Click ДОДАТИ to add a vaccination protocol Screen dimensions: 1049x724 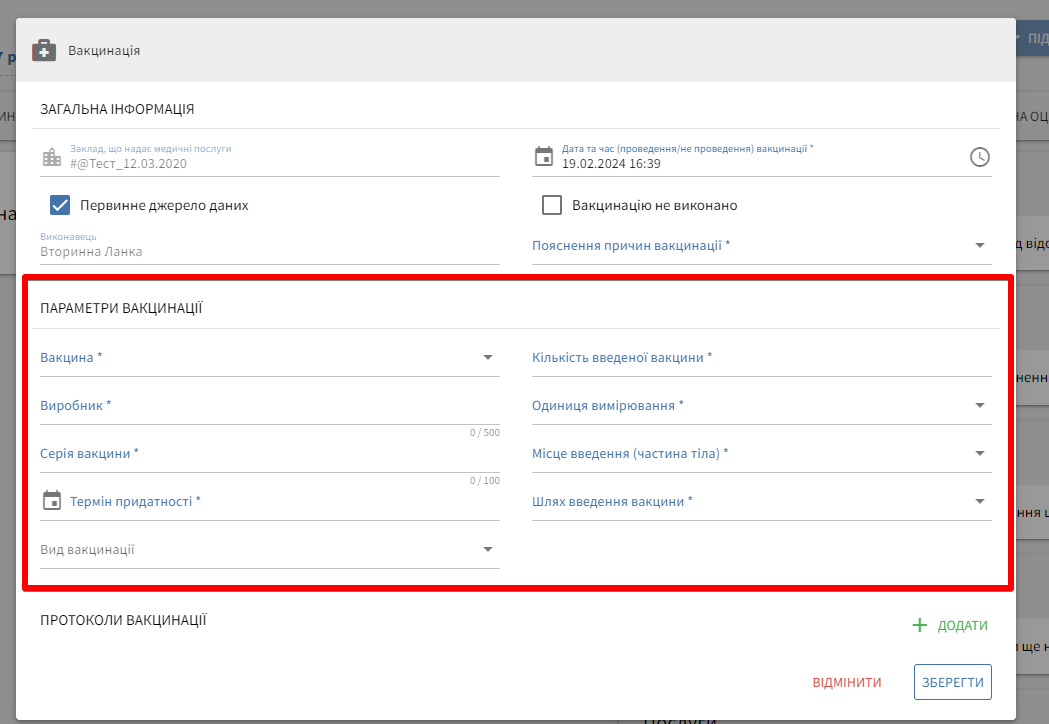pyautogui.click(x=962, y=625)
